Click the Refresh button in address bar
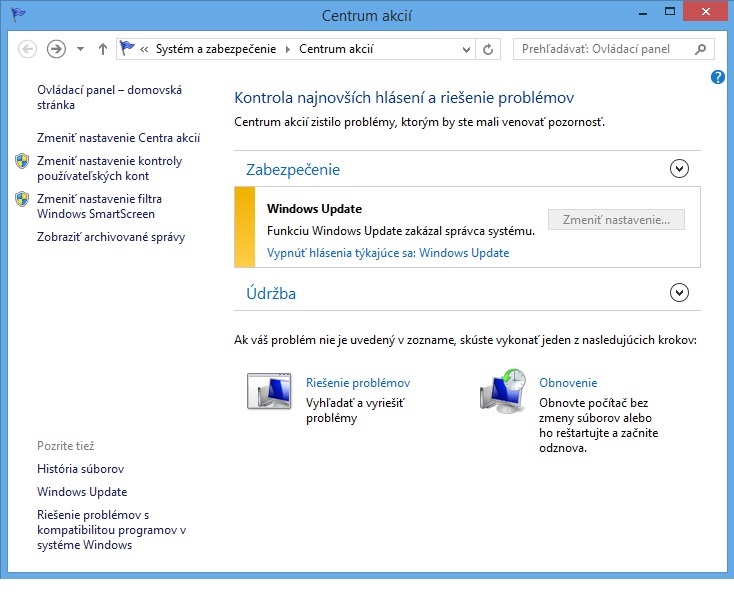This screenshot has height=600, width=734. (x=489, y=49)
